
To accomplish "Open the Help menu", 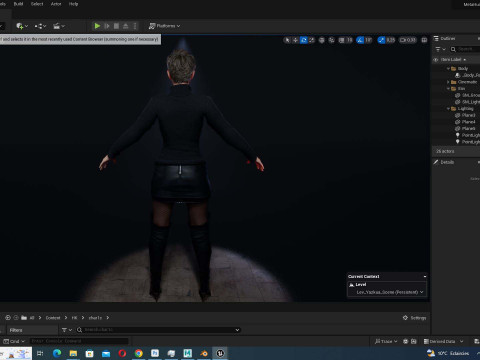I will click(73, 4).
